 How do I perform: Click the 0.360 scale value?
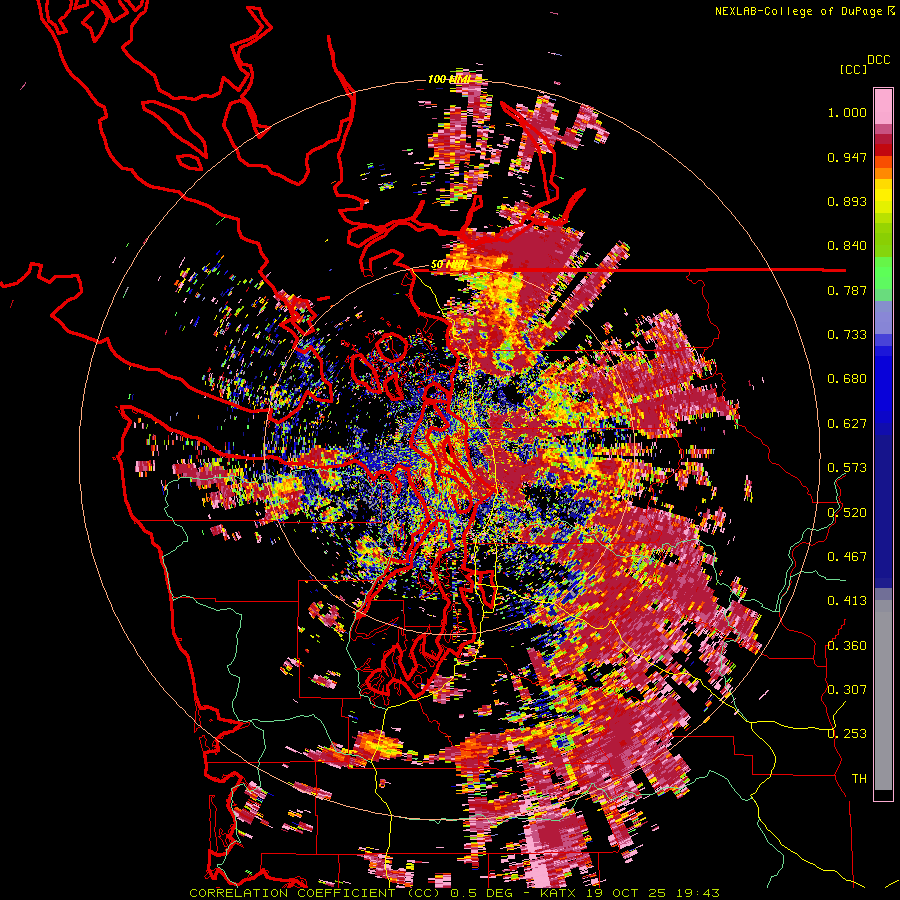coord(847,646)
